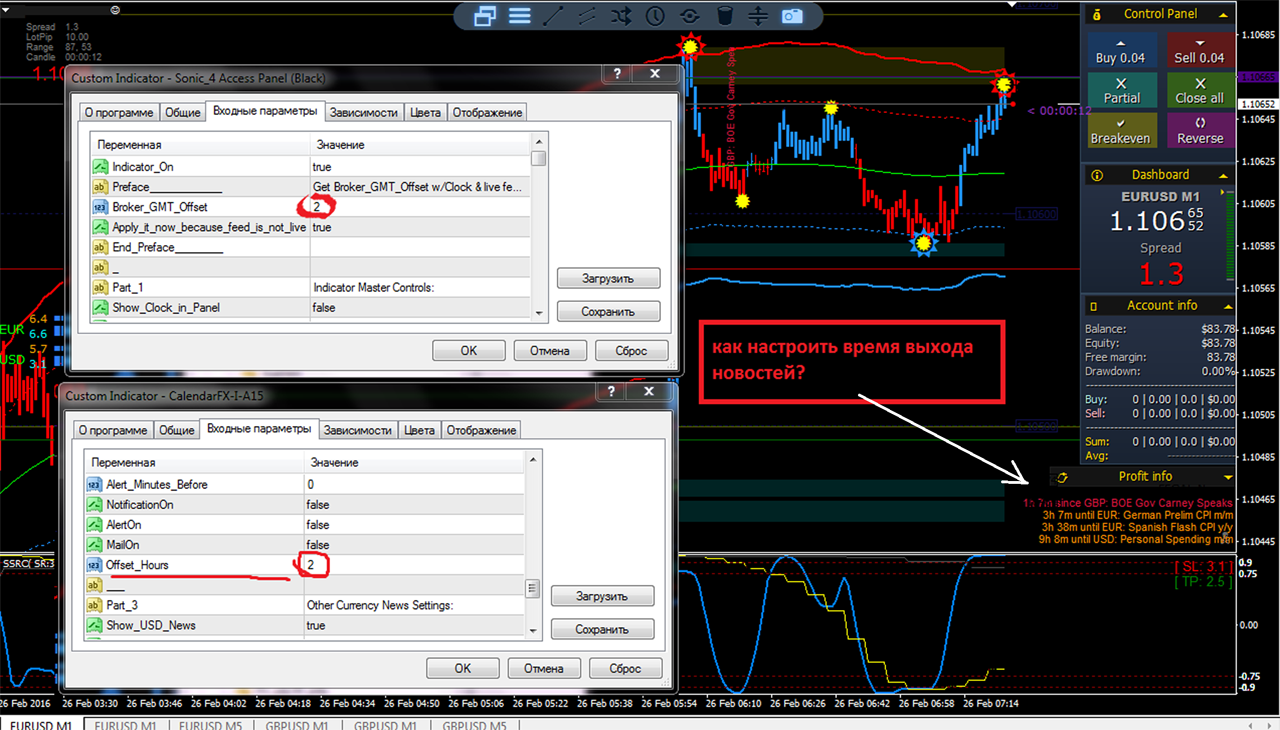
Task: Open 'Зависимости' tab in Sonic_4 dialog
Action: tap(365, 113)
